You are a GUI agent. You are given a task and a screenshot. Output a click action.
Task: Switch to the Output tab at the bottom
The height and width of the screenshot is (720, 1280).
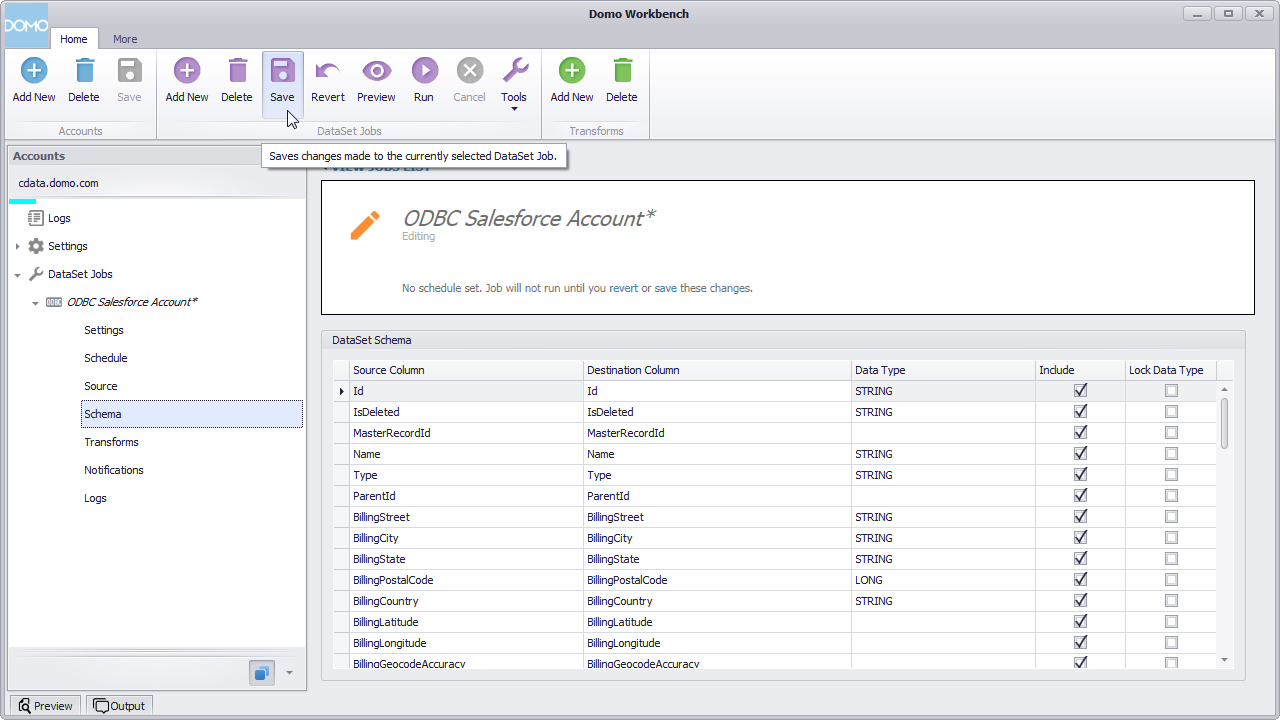click(x=119, y=705)
